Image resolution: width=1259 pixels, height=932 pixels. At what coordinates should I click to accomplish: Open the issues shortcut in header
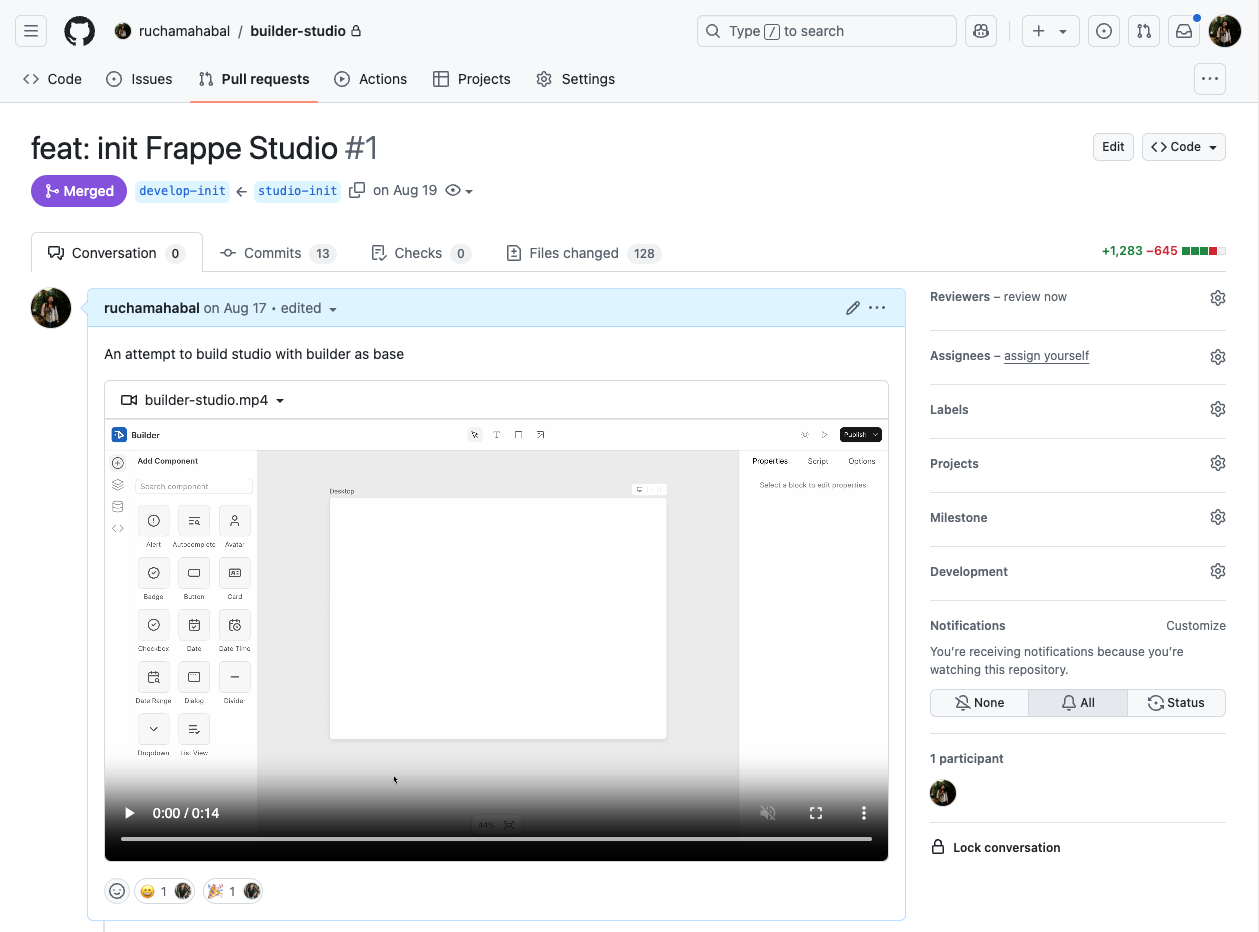[x=1104, y=31]
